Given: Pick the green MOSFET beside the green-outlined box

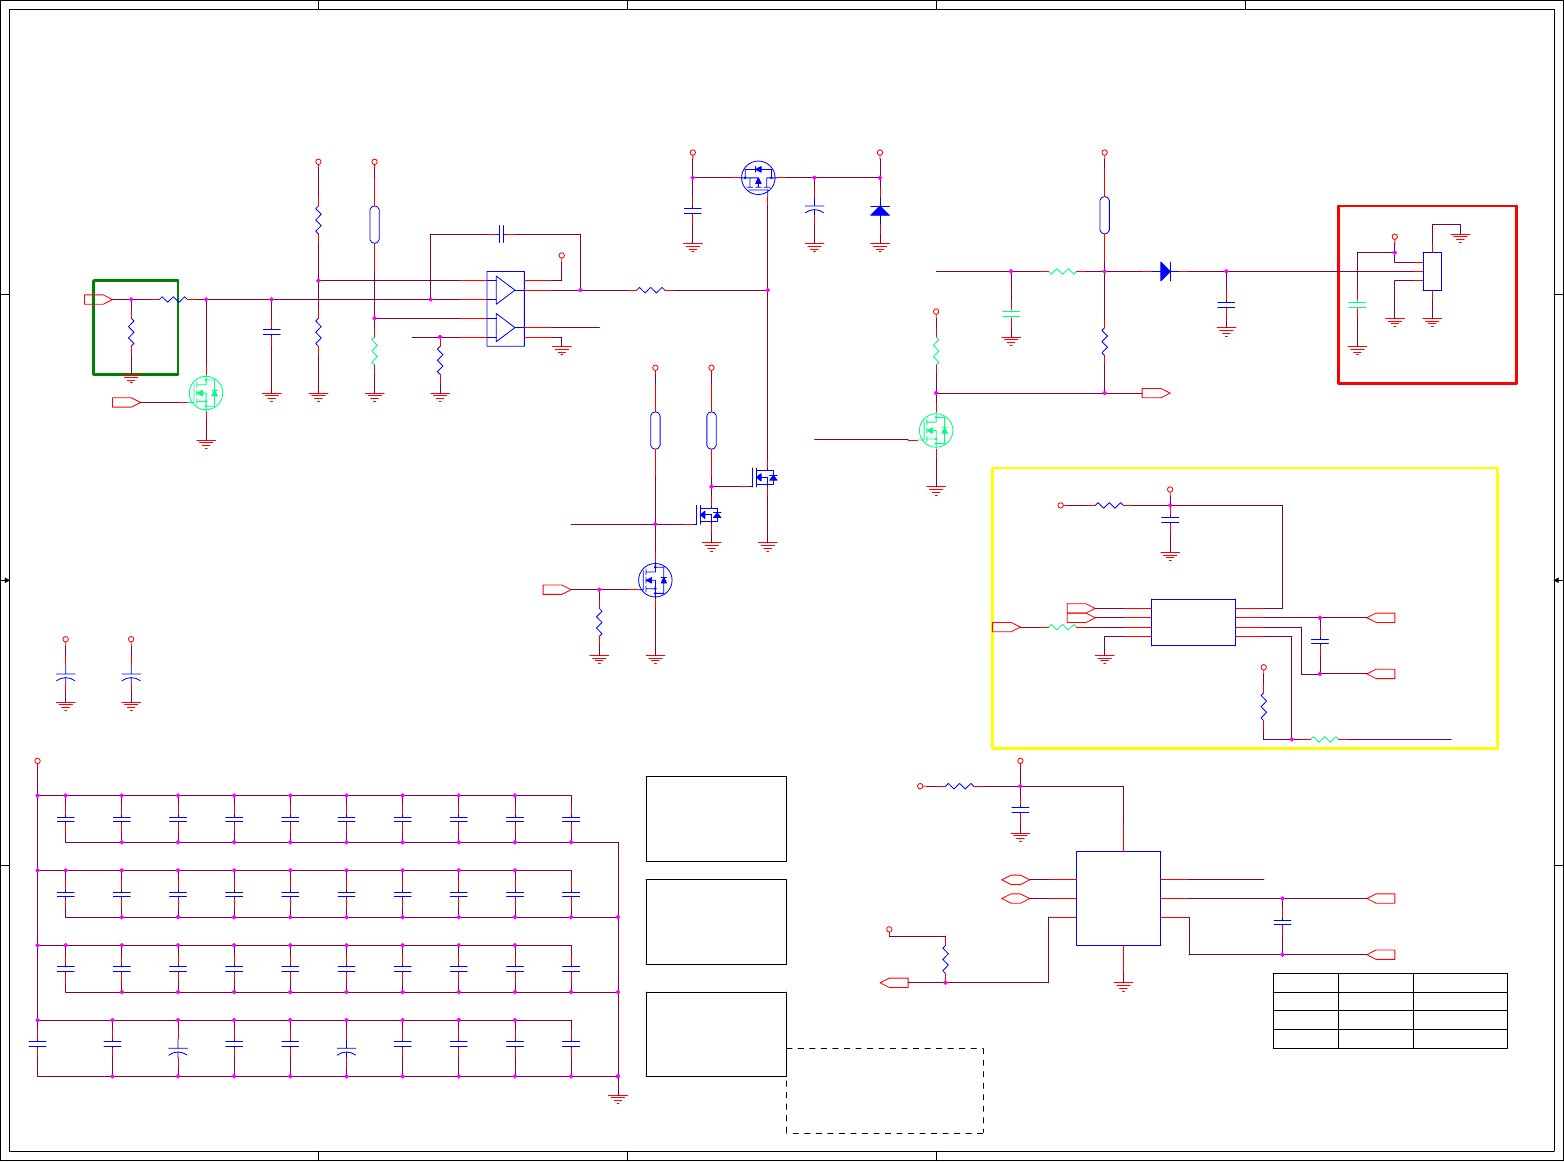Looking at the screenshot, I should pos(206,393).
